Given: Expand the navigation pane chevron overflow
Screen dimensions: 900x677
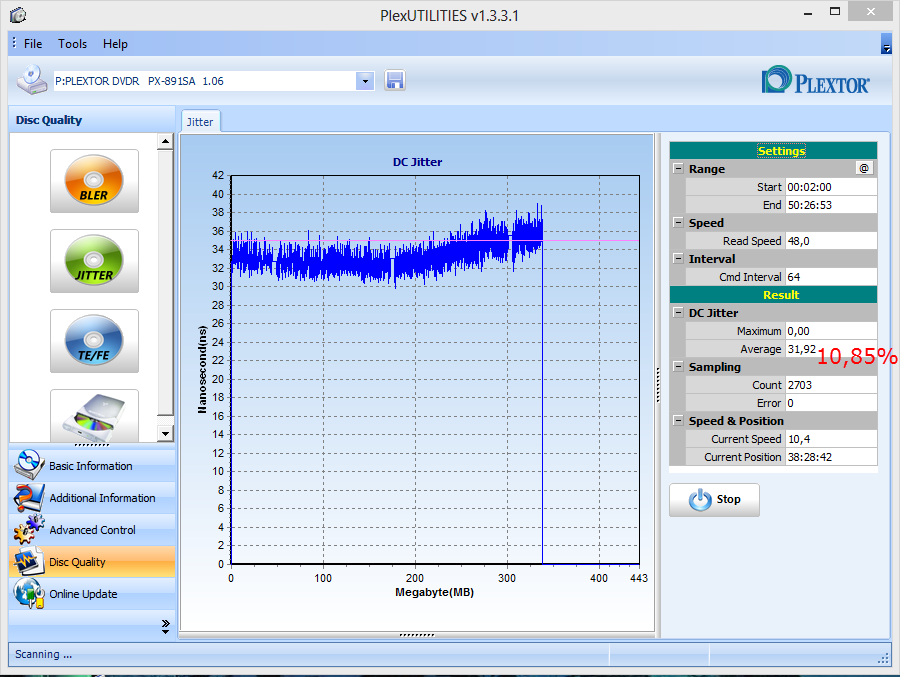Looking at the screenshot, I should pos(165,626).
